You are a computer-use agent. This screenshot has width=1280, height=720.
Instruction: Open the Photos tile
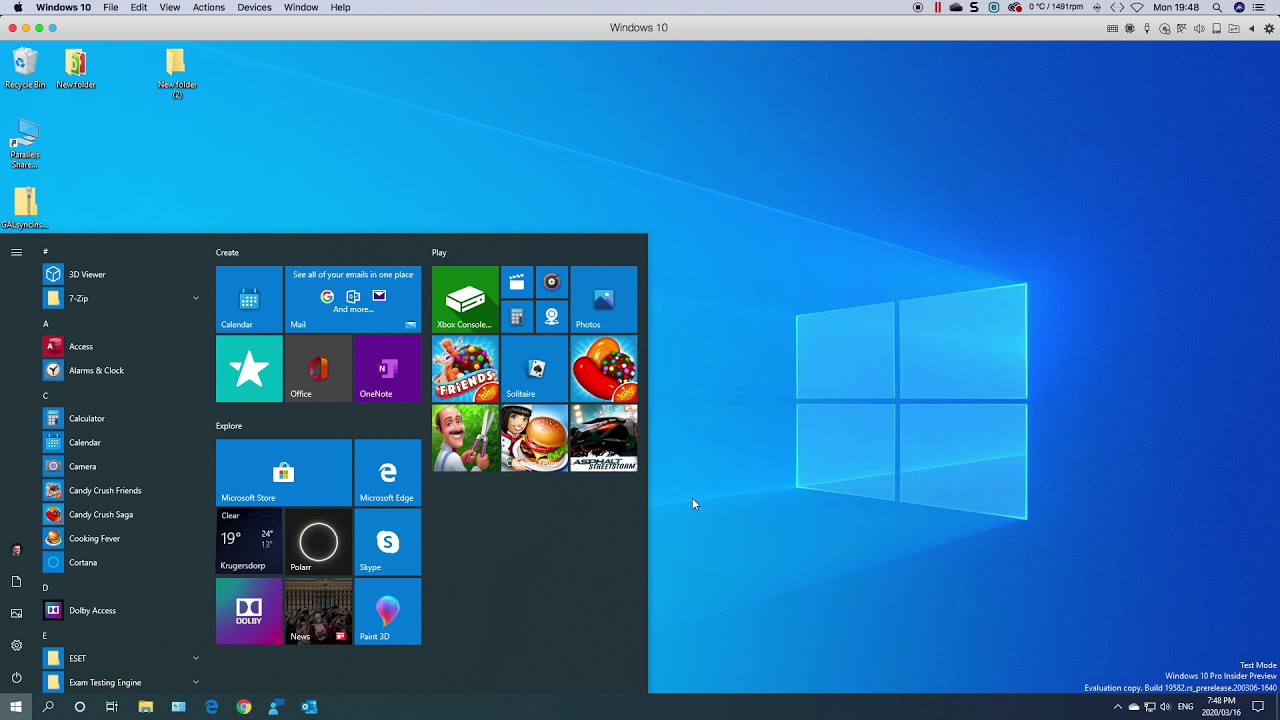pyautogui.click(x=603, y=299)
